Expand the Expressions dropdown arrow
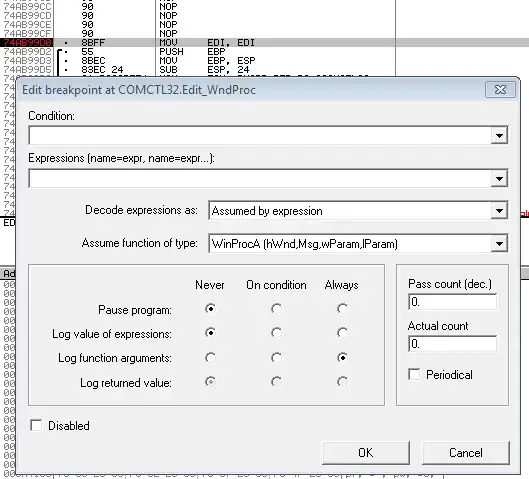The image size is (529, 479). (x=499, y=178)
